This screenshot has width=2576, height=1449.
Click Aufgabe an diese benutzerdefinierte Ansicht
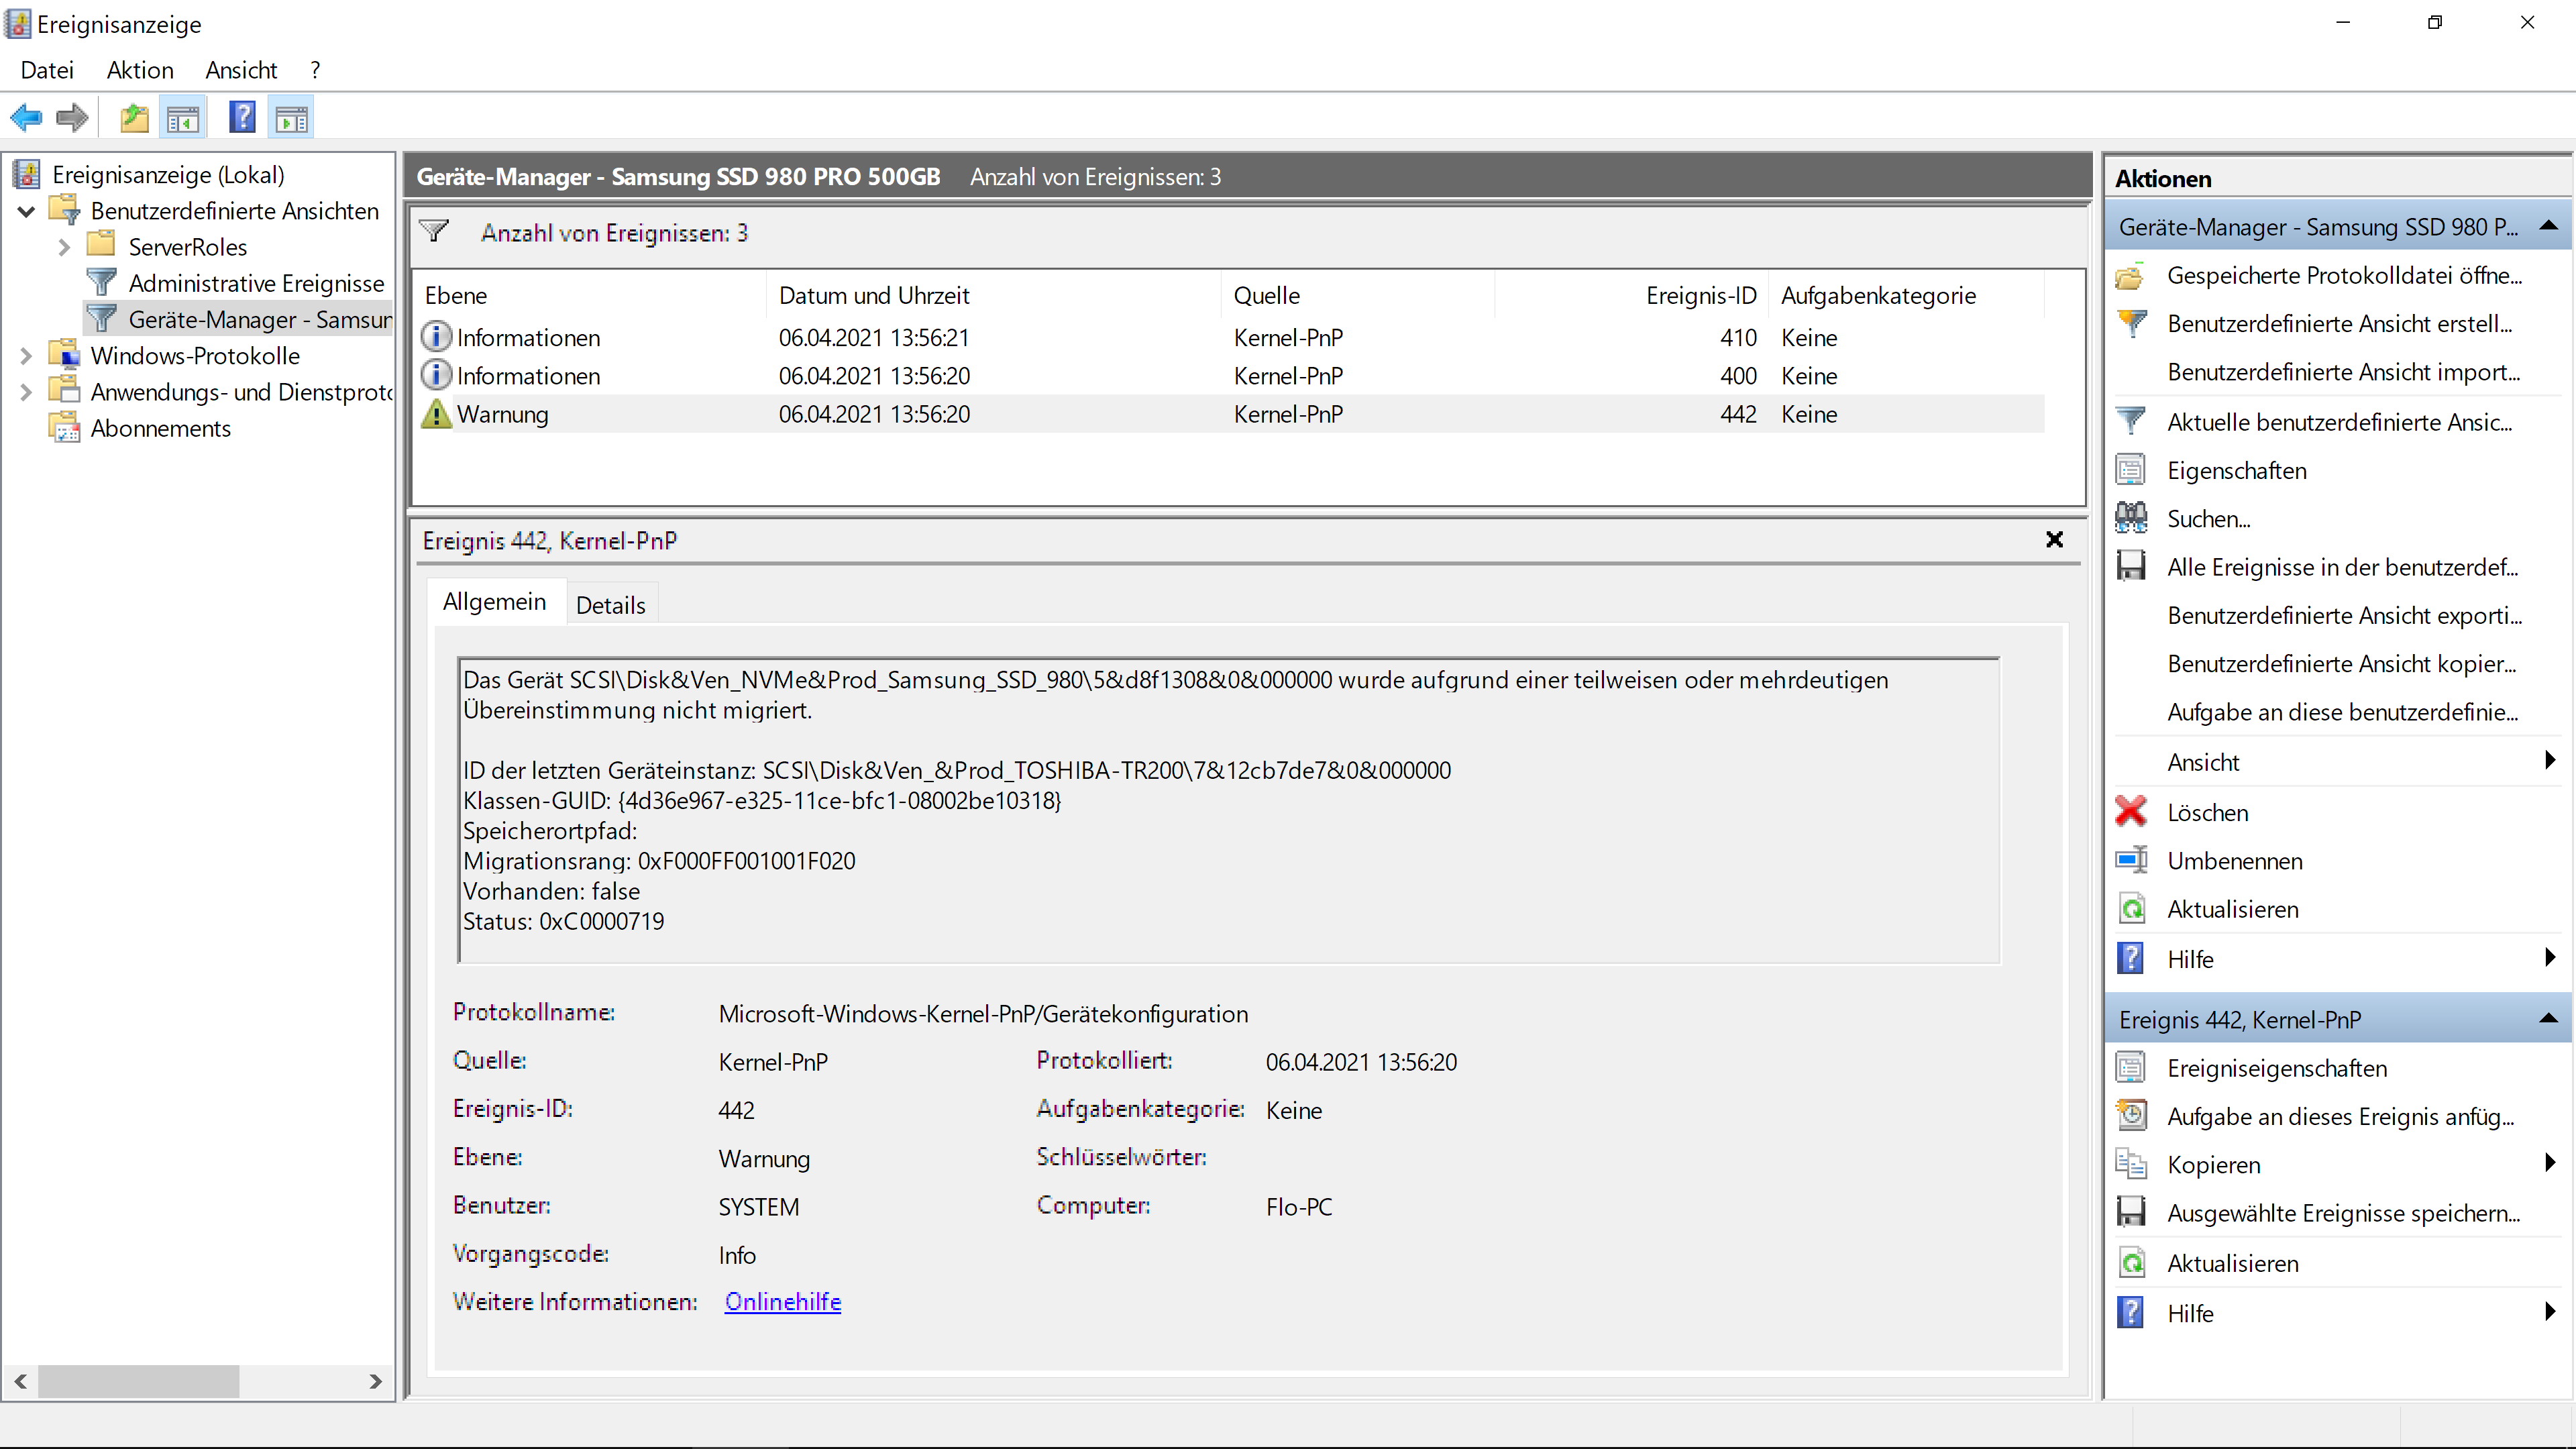point(2342,712)
